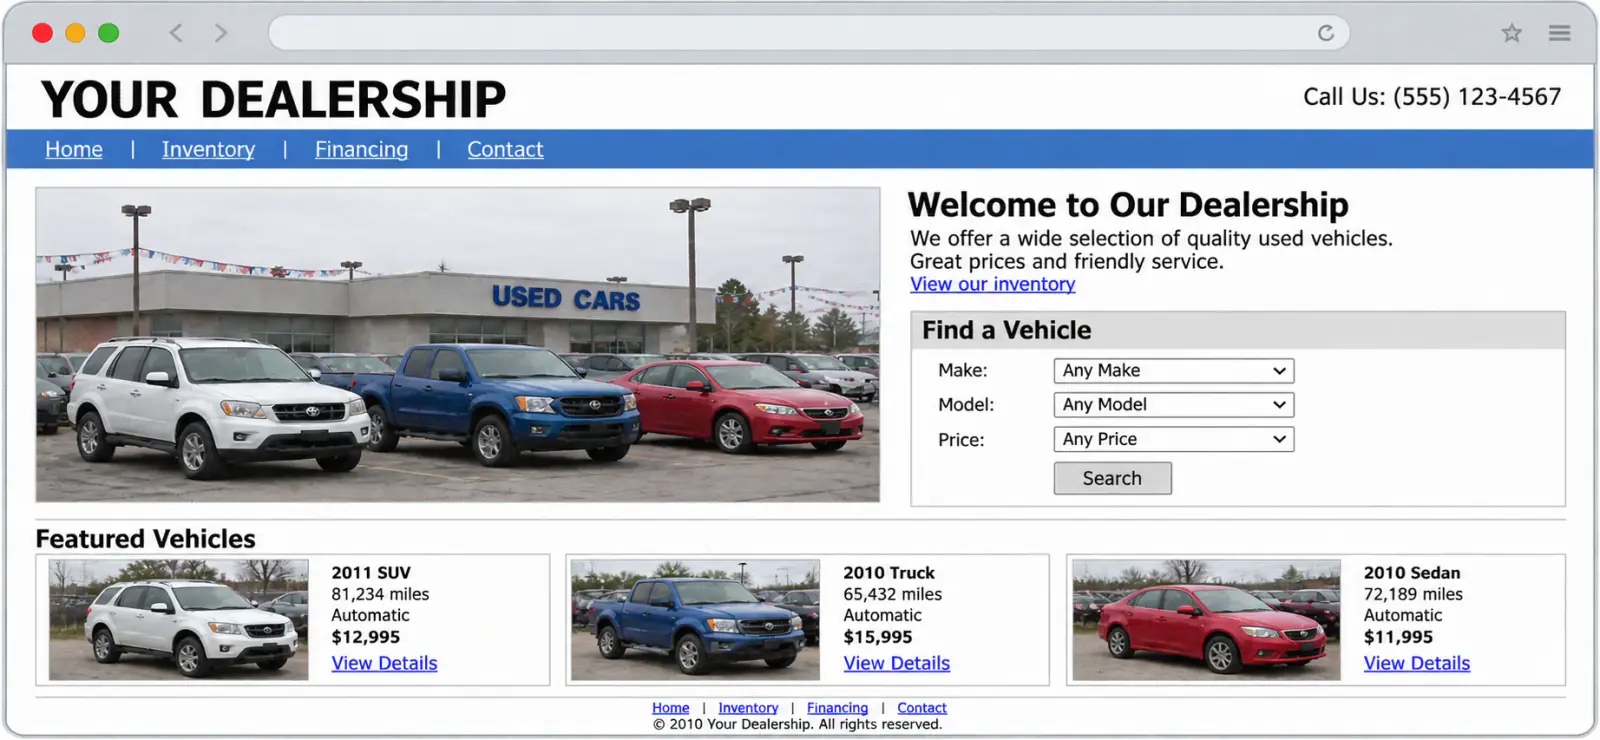View Details for the 2010 Truck
The image size is (1600, 740).
(x=896, y=663)
